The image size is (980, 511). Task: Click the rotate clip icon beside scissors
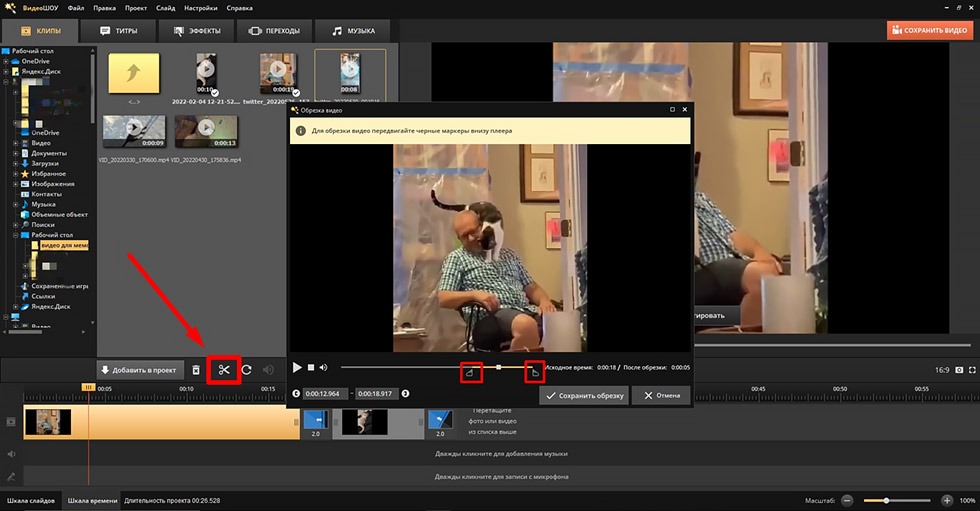click(x=247, y=370)
